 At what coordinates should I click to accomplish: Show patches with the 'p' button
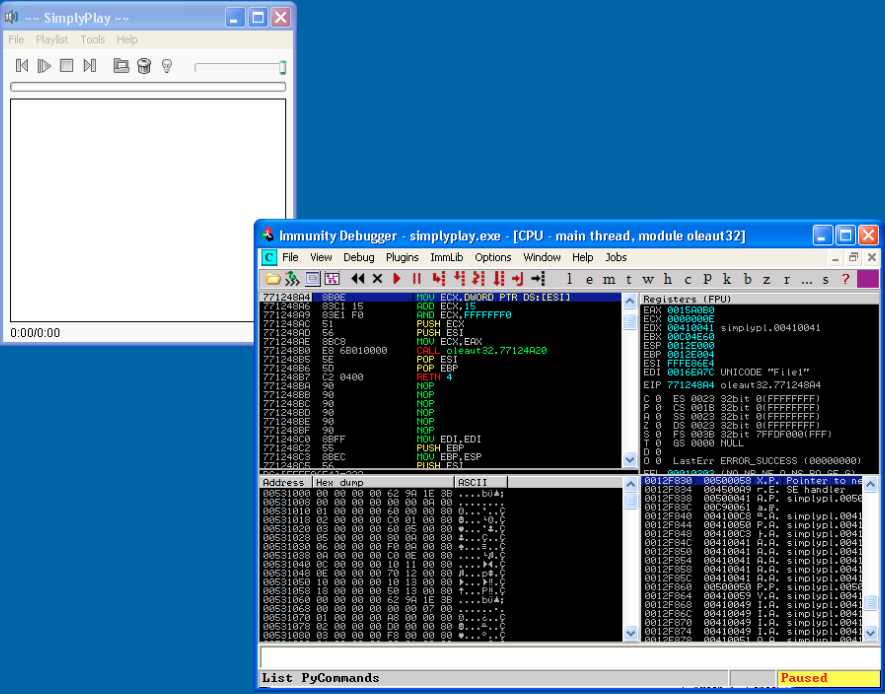coord(707,279)
